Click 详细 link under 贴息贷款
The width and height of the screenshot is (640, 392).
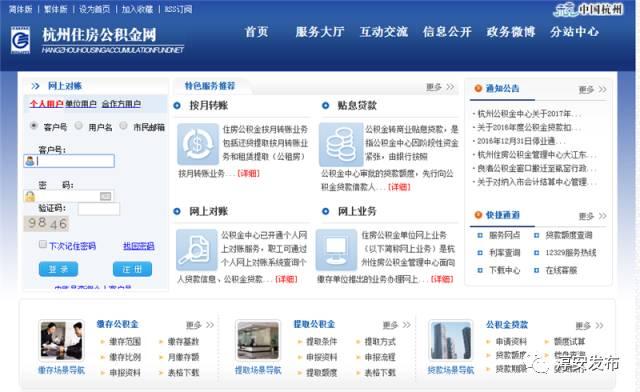click(x=399, y=187)
